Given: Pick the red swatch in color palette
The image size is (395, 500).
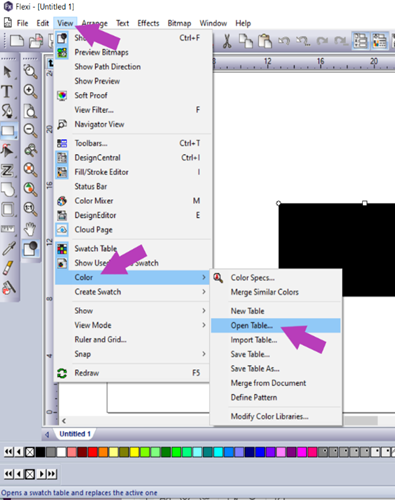Looking at the screenshot, I should pos(93,452).
